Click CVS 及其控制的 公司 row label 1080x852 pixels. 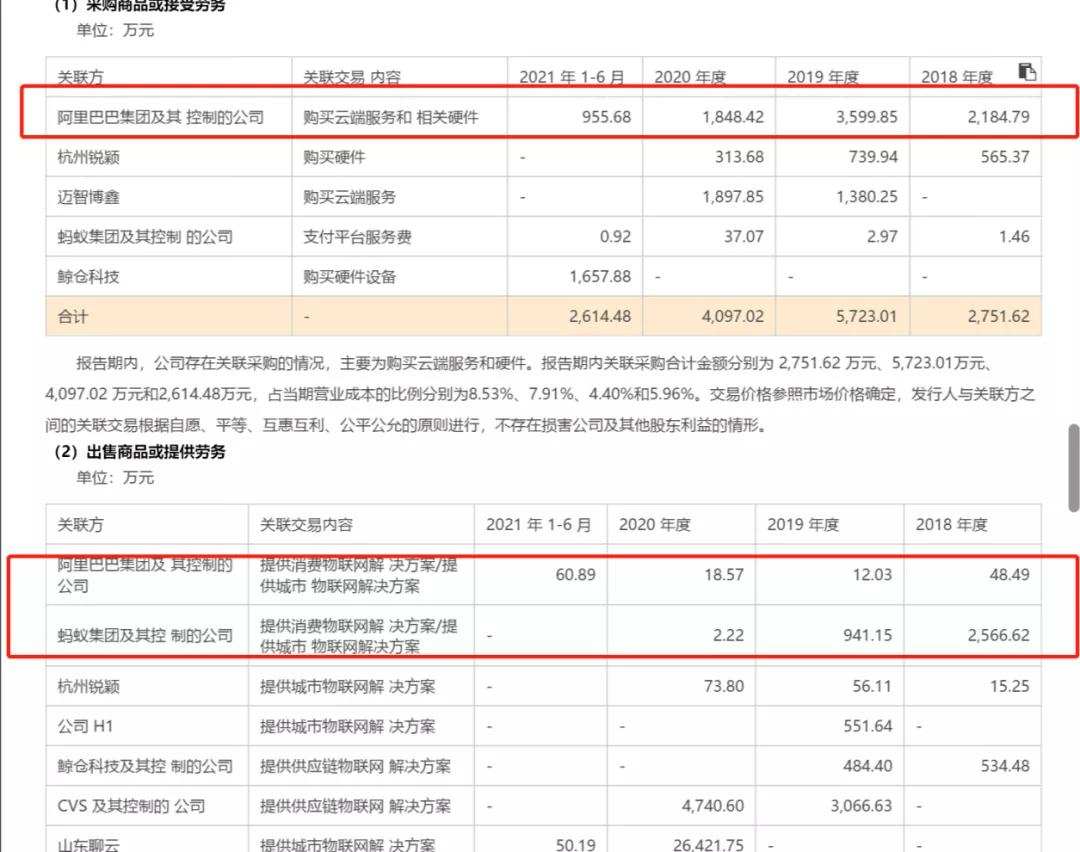click(x=131, y=806)
